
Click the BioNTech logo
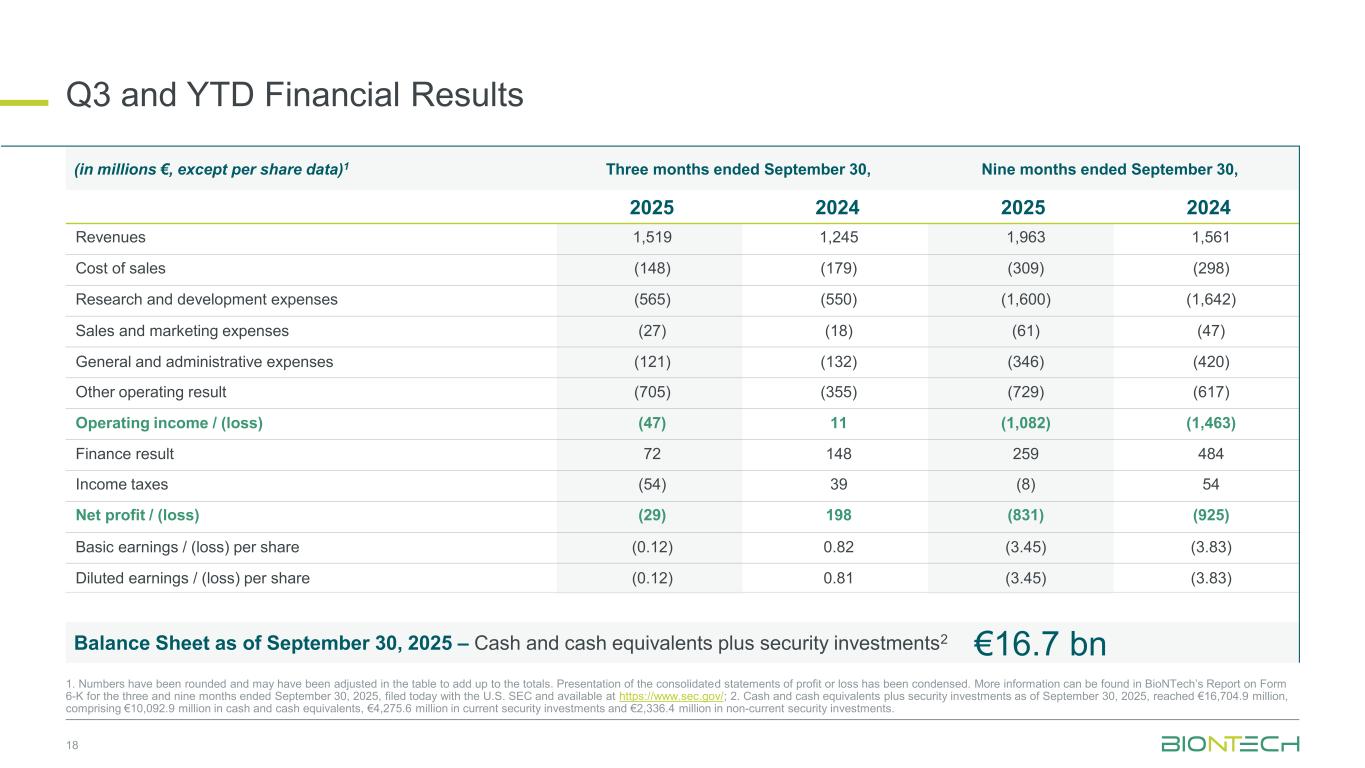tap(1229, 744)
